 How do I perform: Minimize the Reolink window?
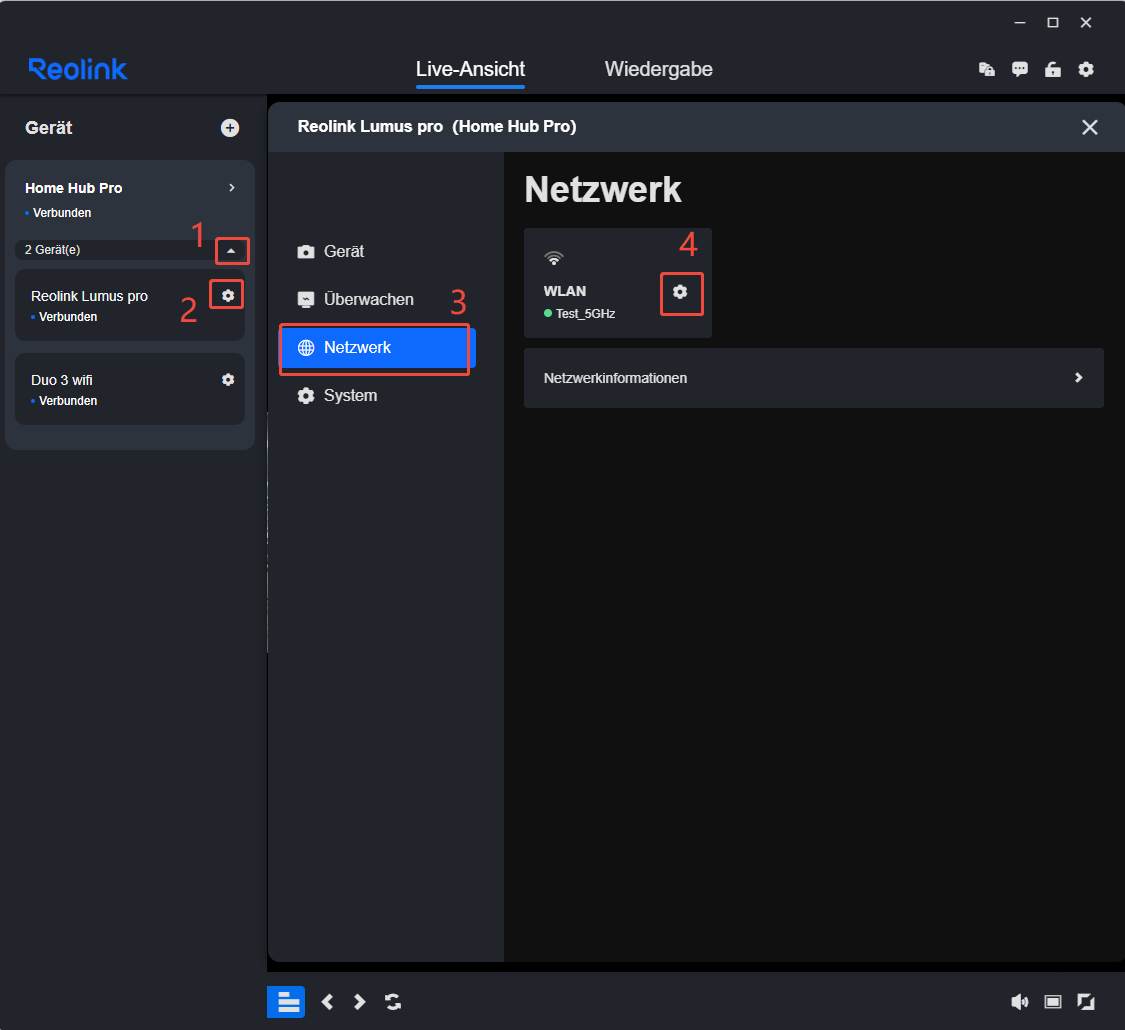pyautogui.click(x=1020, y=23)
